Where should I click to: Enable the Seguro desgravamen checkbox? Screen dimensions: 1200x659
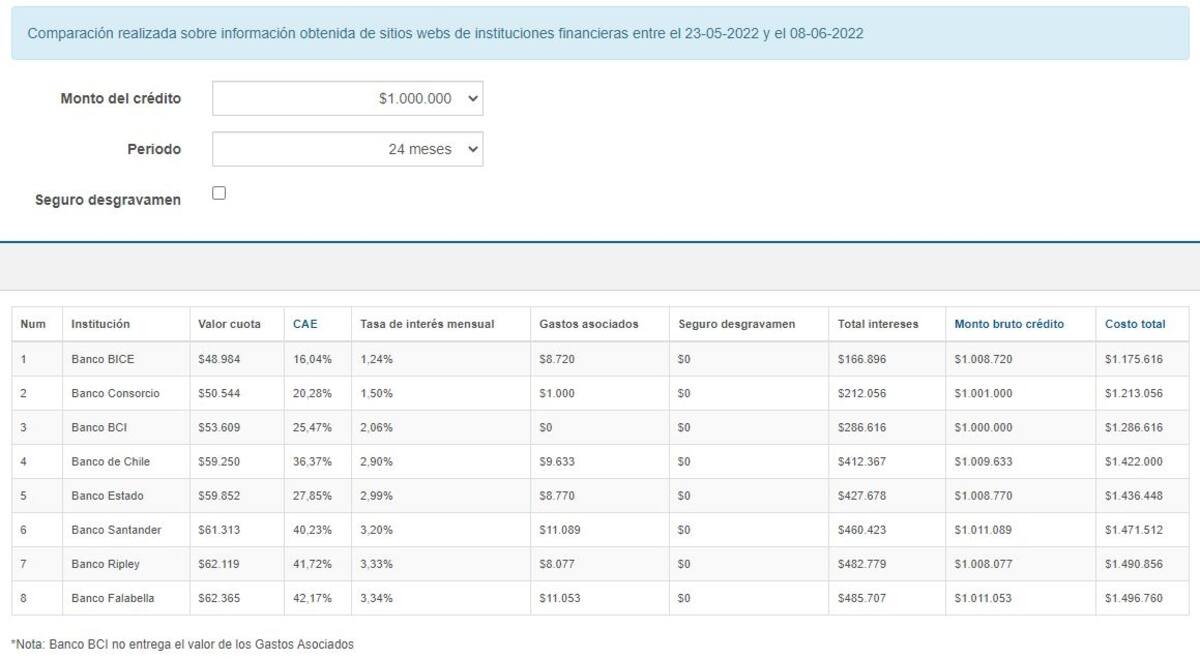pyautogui.click(x=219, y=193)
